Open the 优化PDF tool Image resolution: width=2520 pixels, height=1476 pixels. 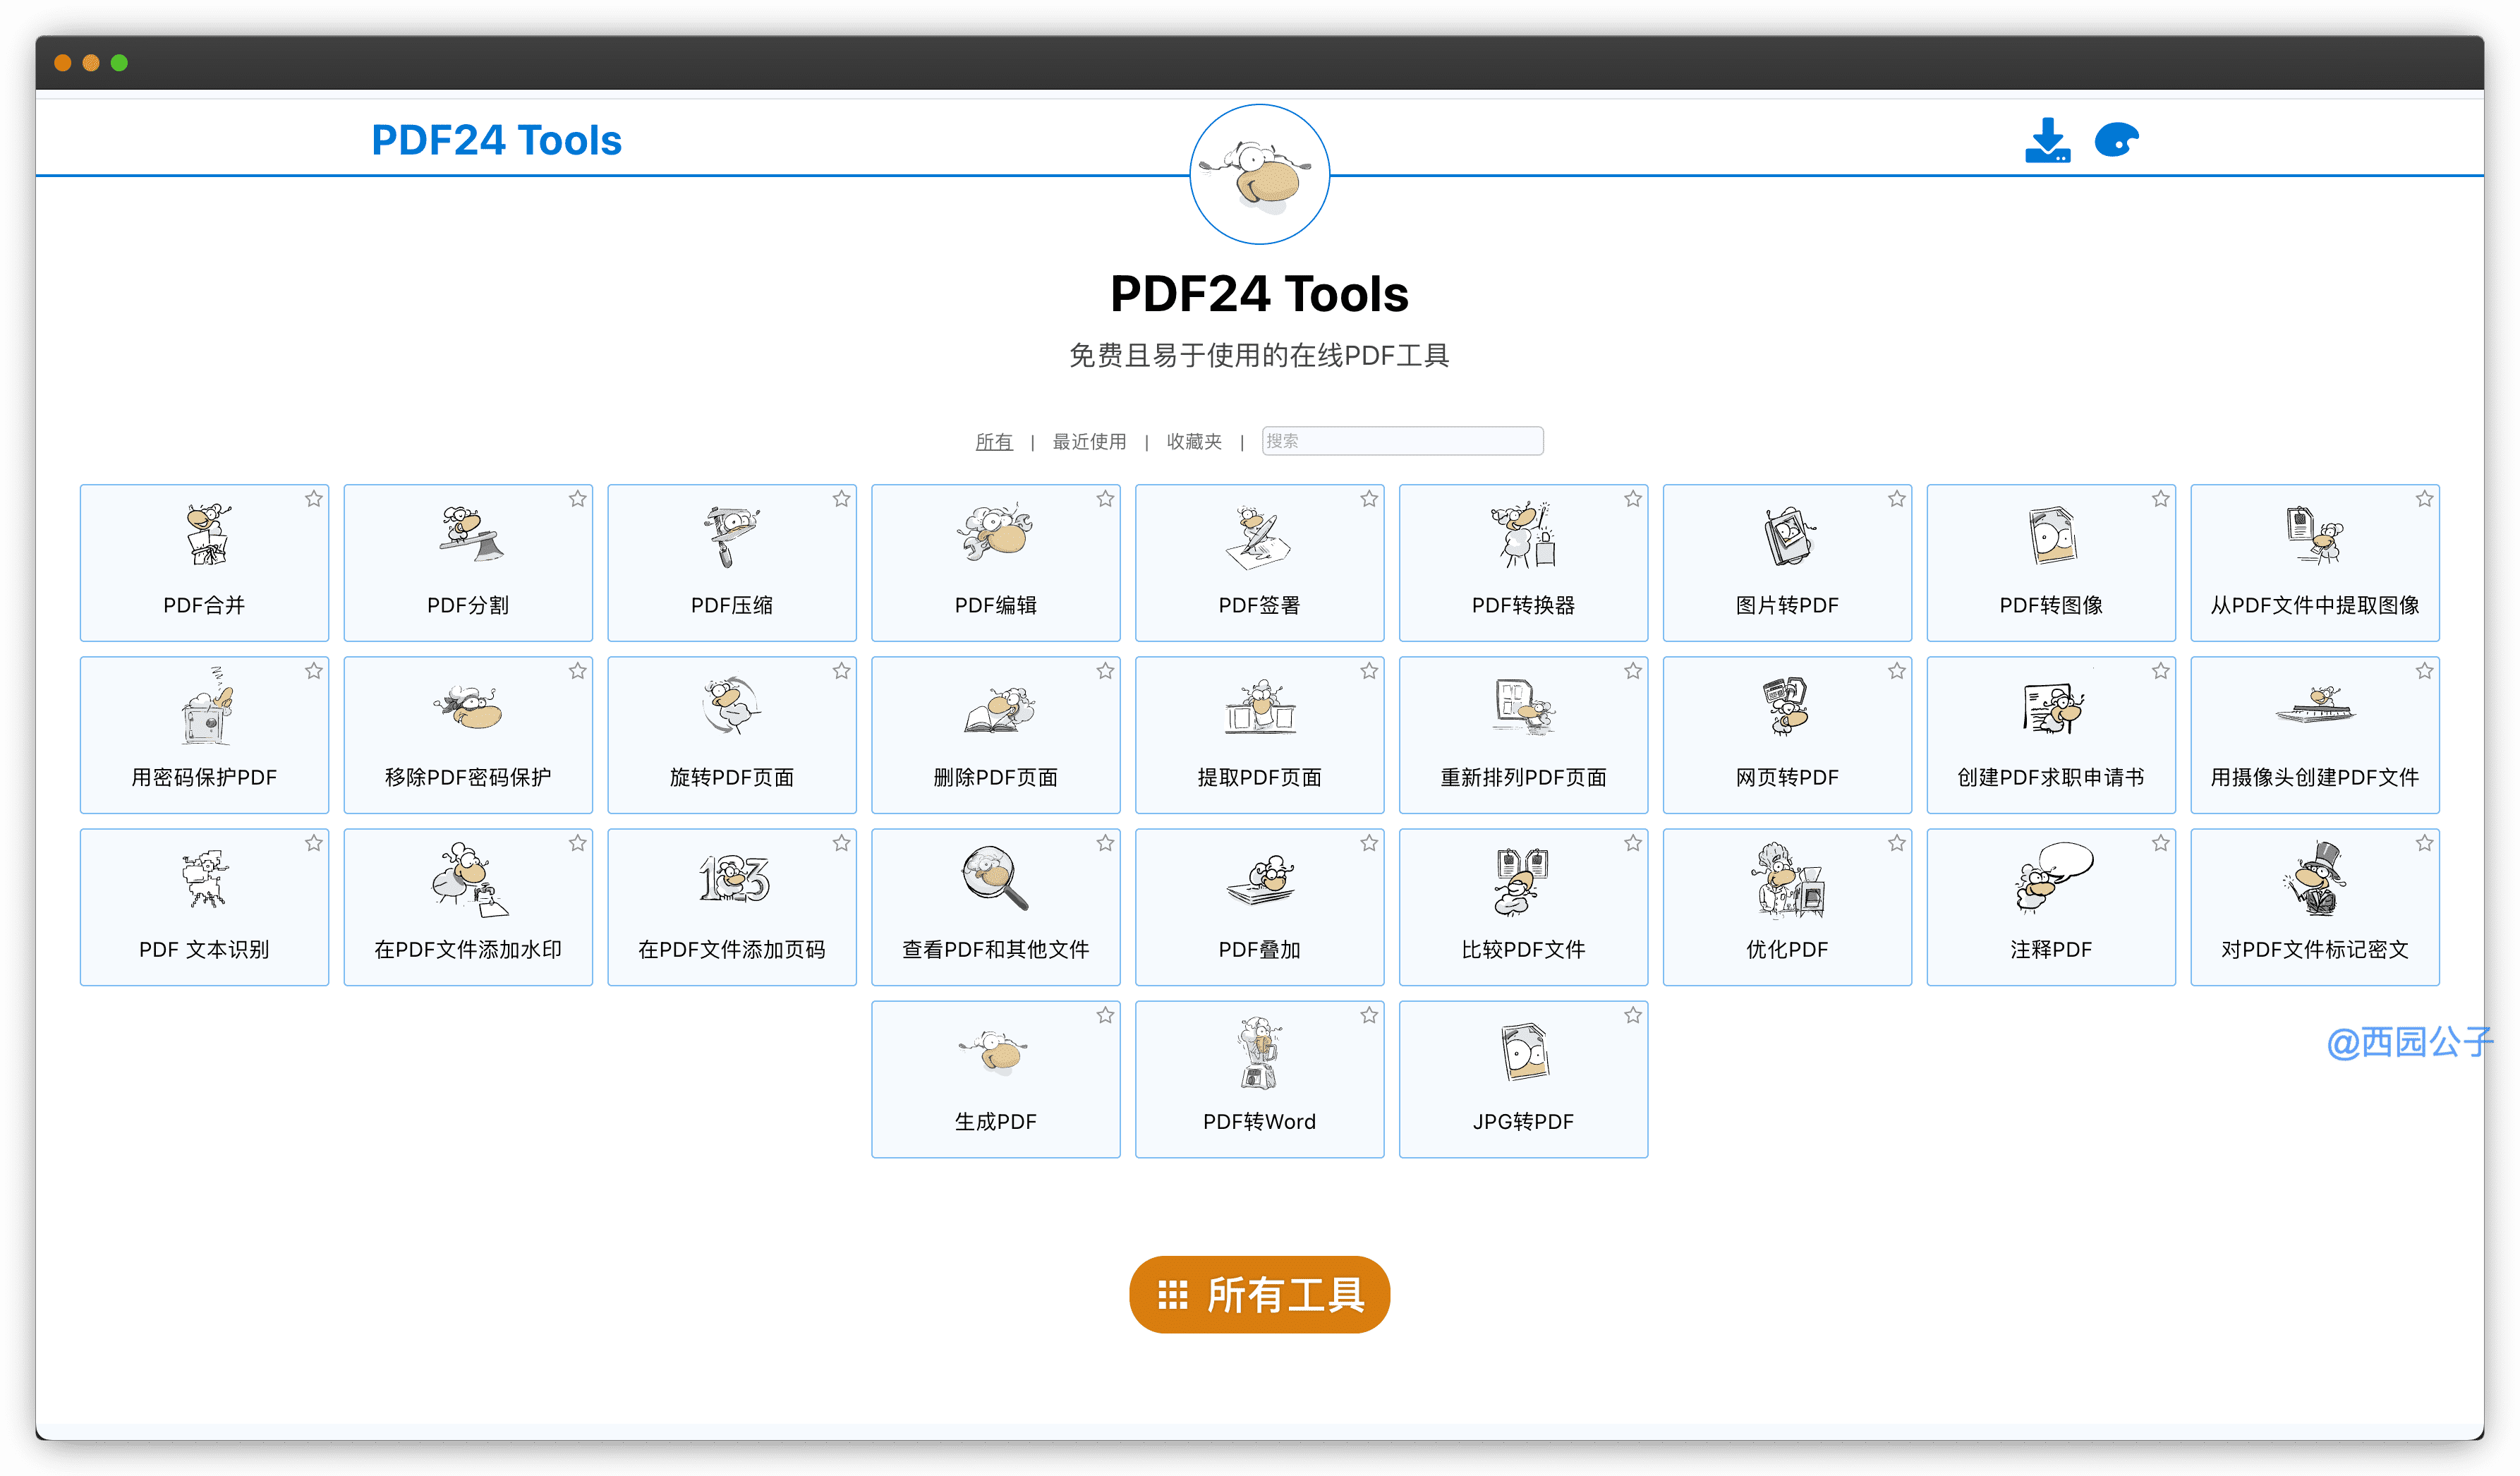[1788, 907]
